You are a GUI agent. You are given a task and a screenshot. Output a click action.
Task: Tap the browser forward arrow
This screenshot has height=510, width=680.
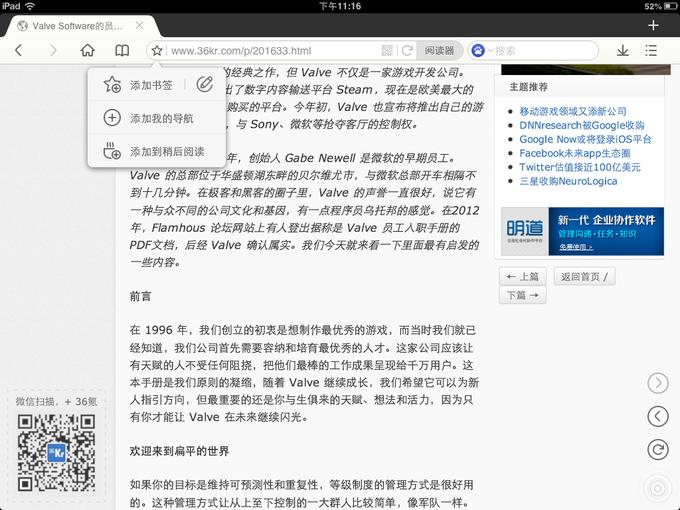pos(53,50)
